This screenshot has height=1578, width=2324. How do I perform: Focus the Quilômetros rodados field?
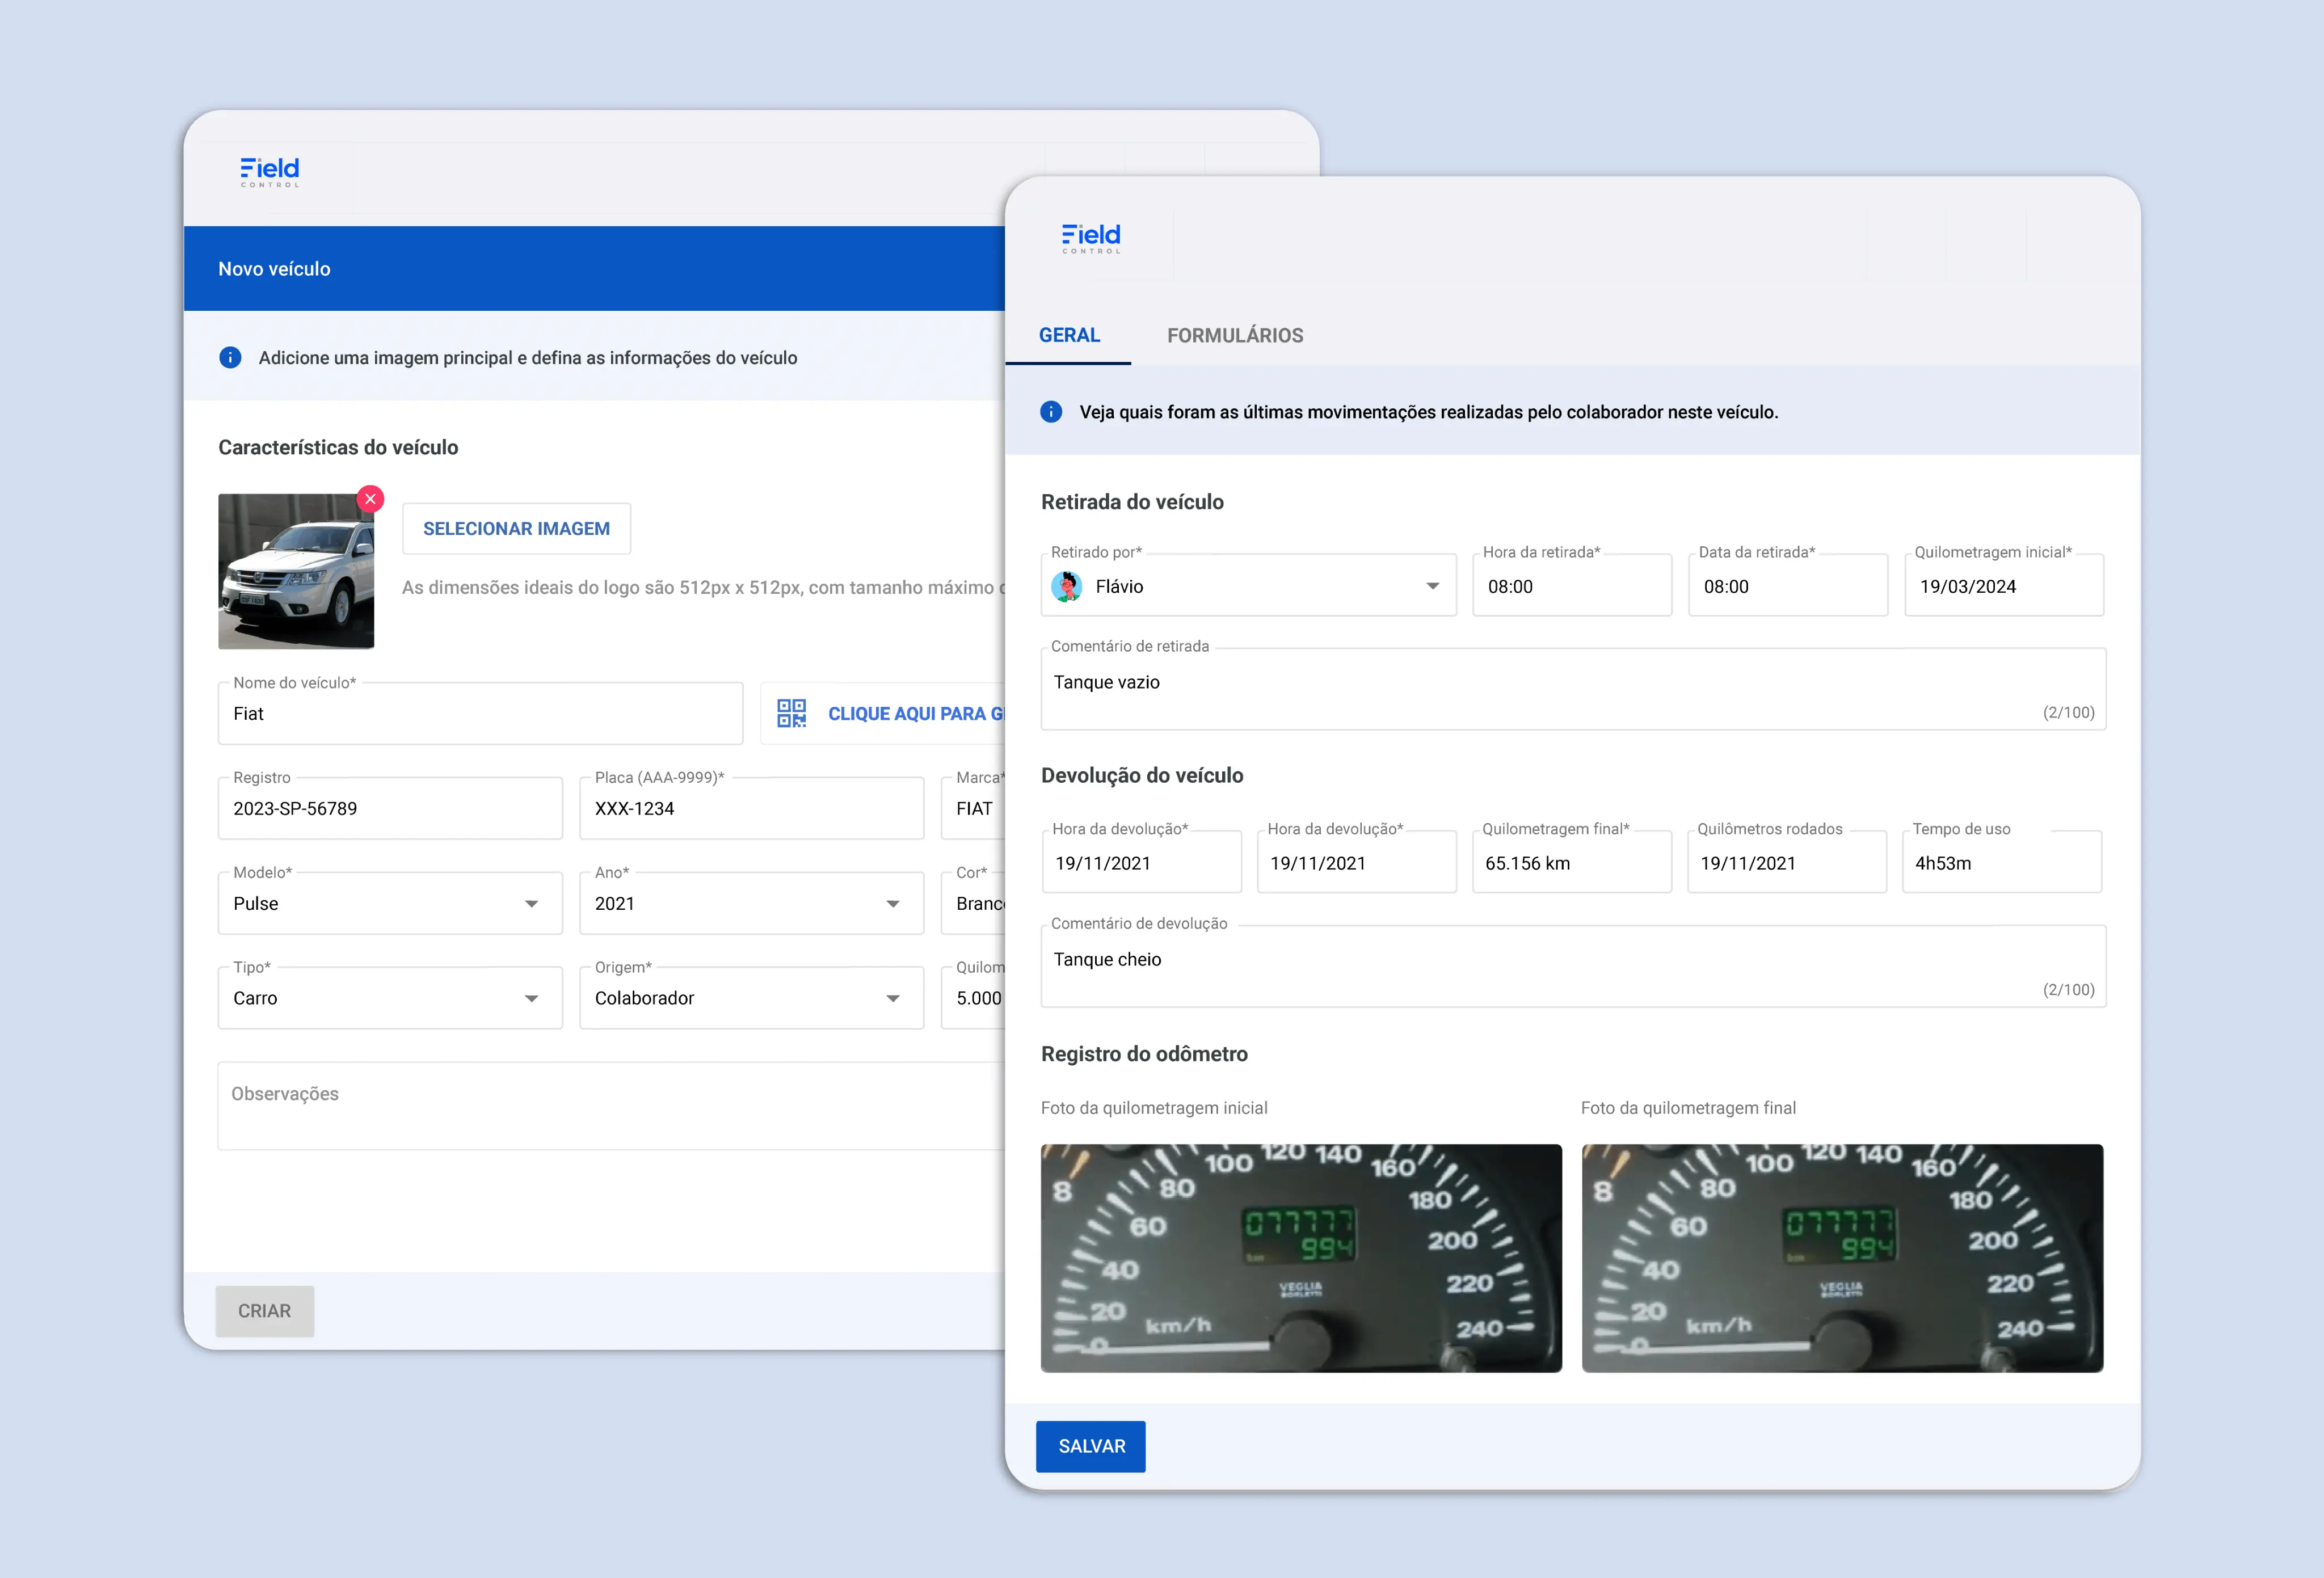click(1786, 862)
